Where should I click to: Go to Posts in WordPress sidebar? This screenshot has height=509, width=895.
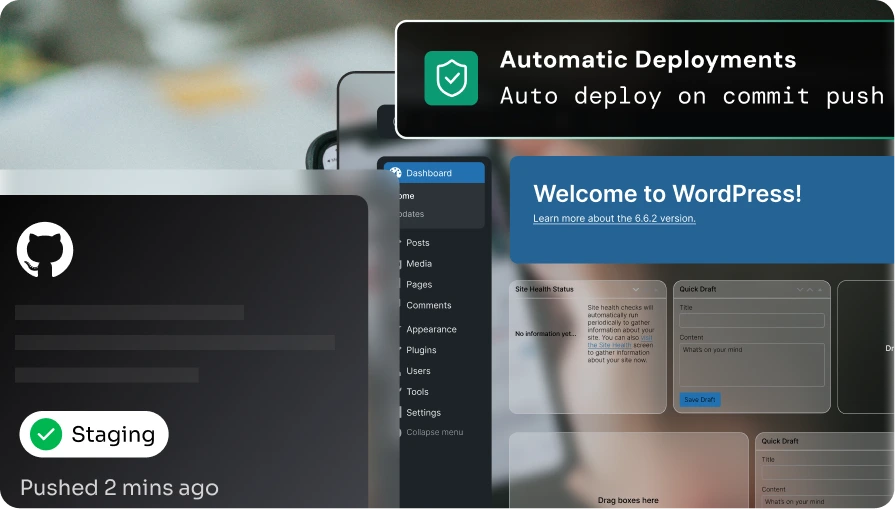pos(417,243)
